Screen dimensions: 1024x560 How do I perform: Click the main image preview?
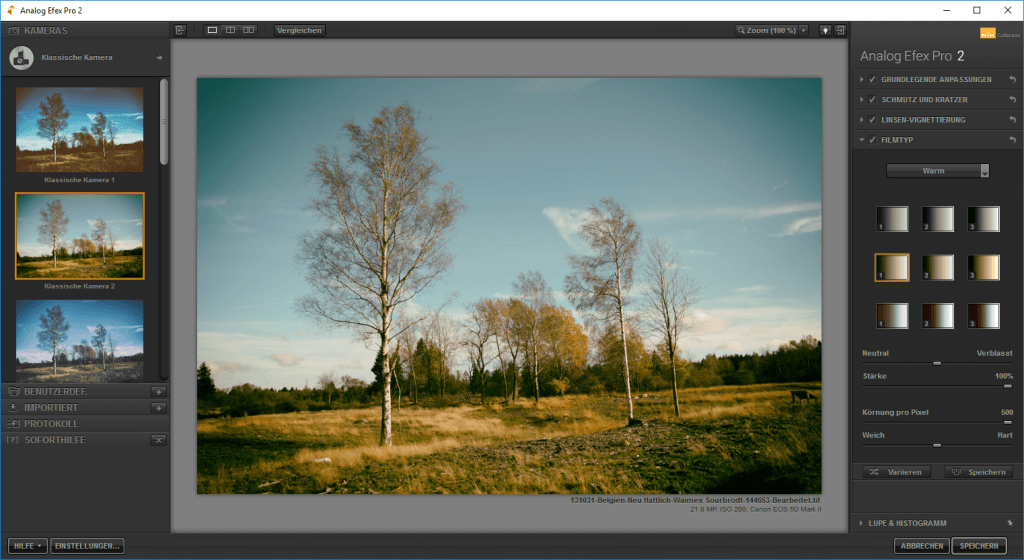click(509, 286)
